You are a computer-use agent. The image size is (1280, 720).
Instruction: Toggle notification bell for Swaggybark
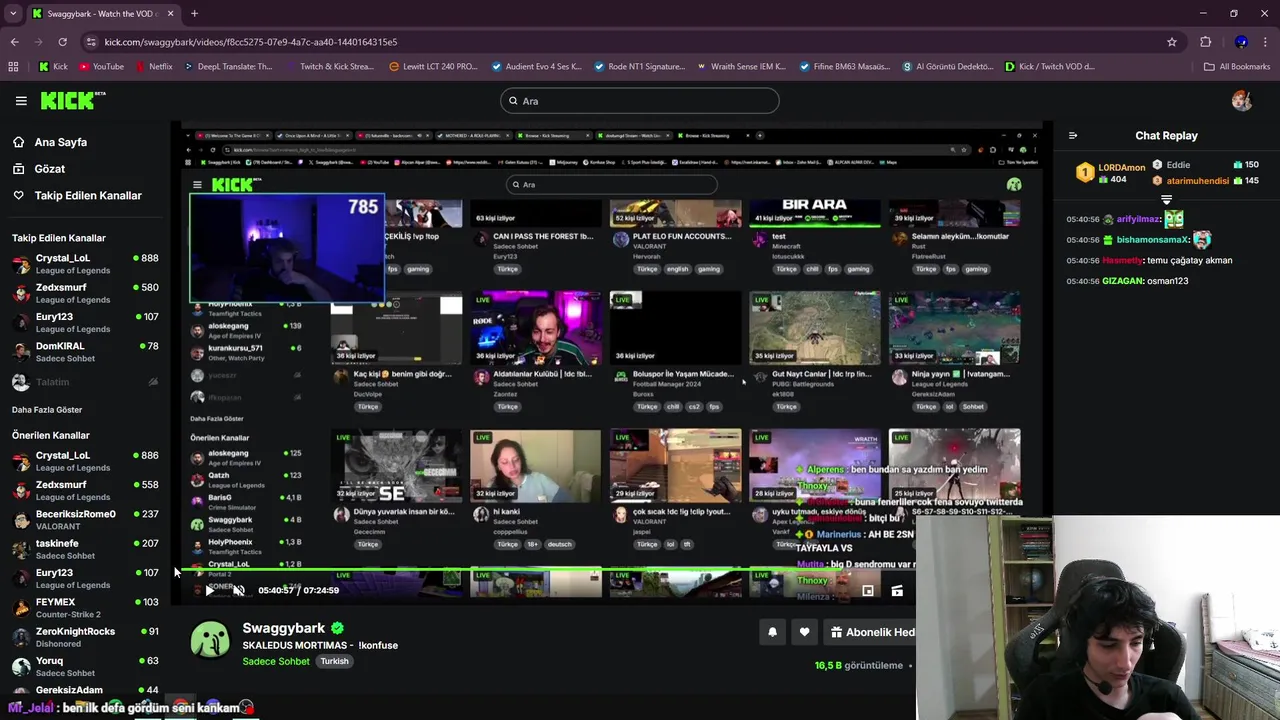pyautogui.click(x=772, y=632)
